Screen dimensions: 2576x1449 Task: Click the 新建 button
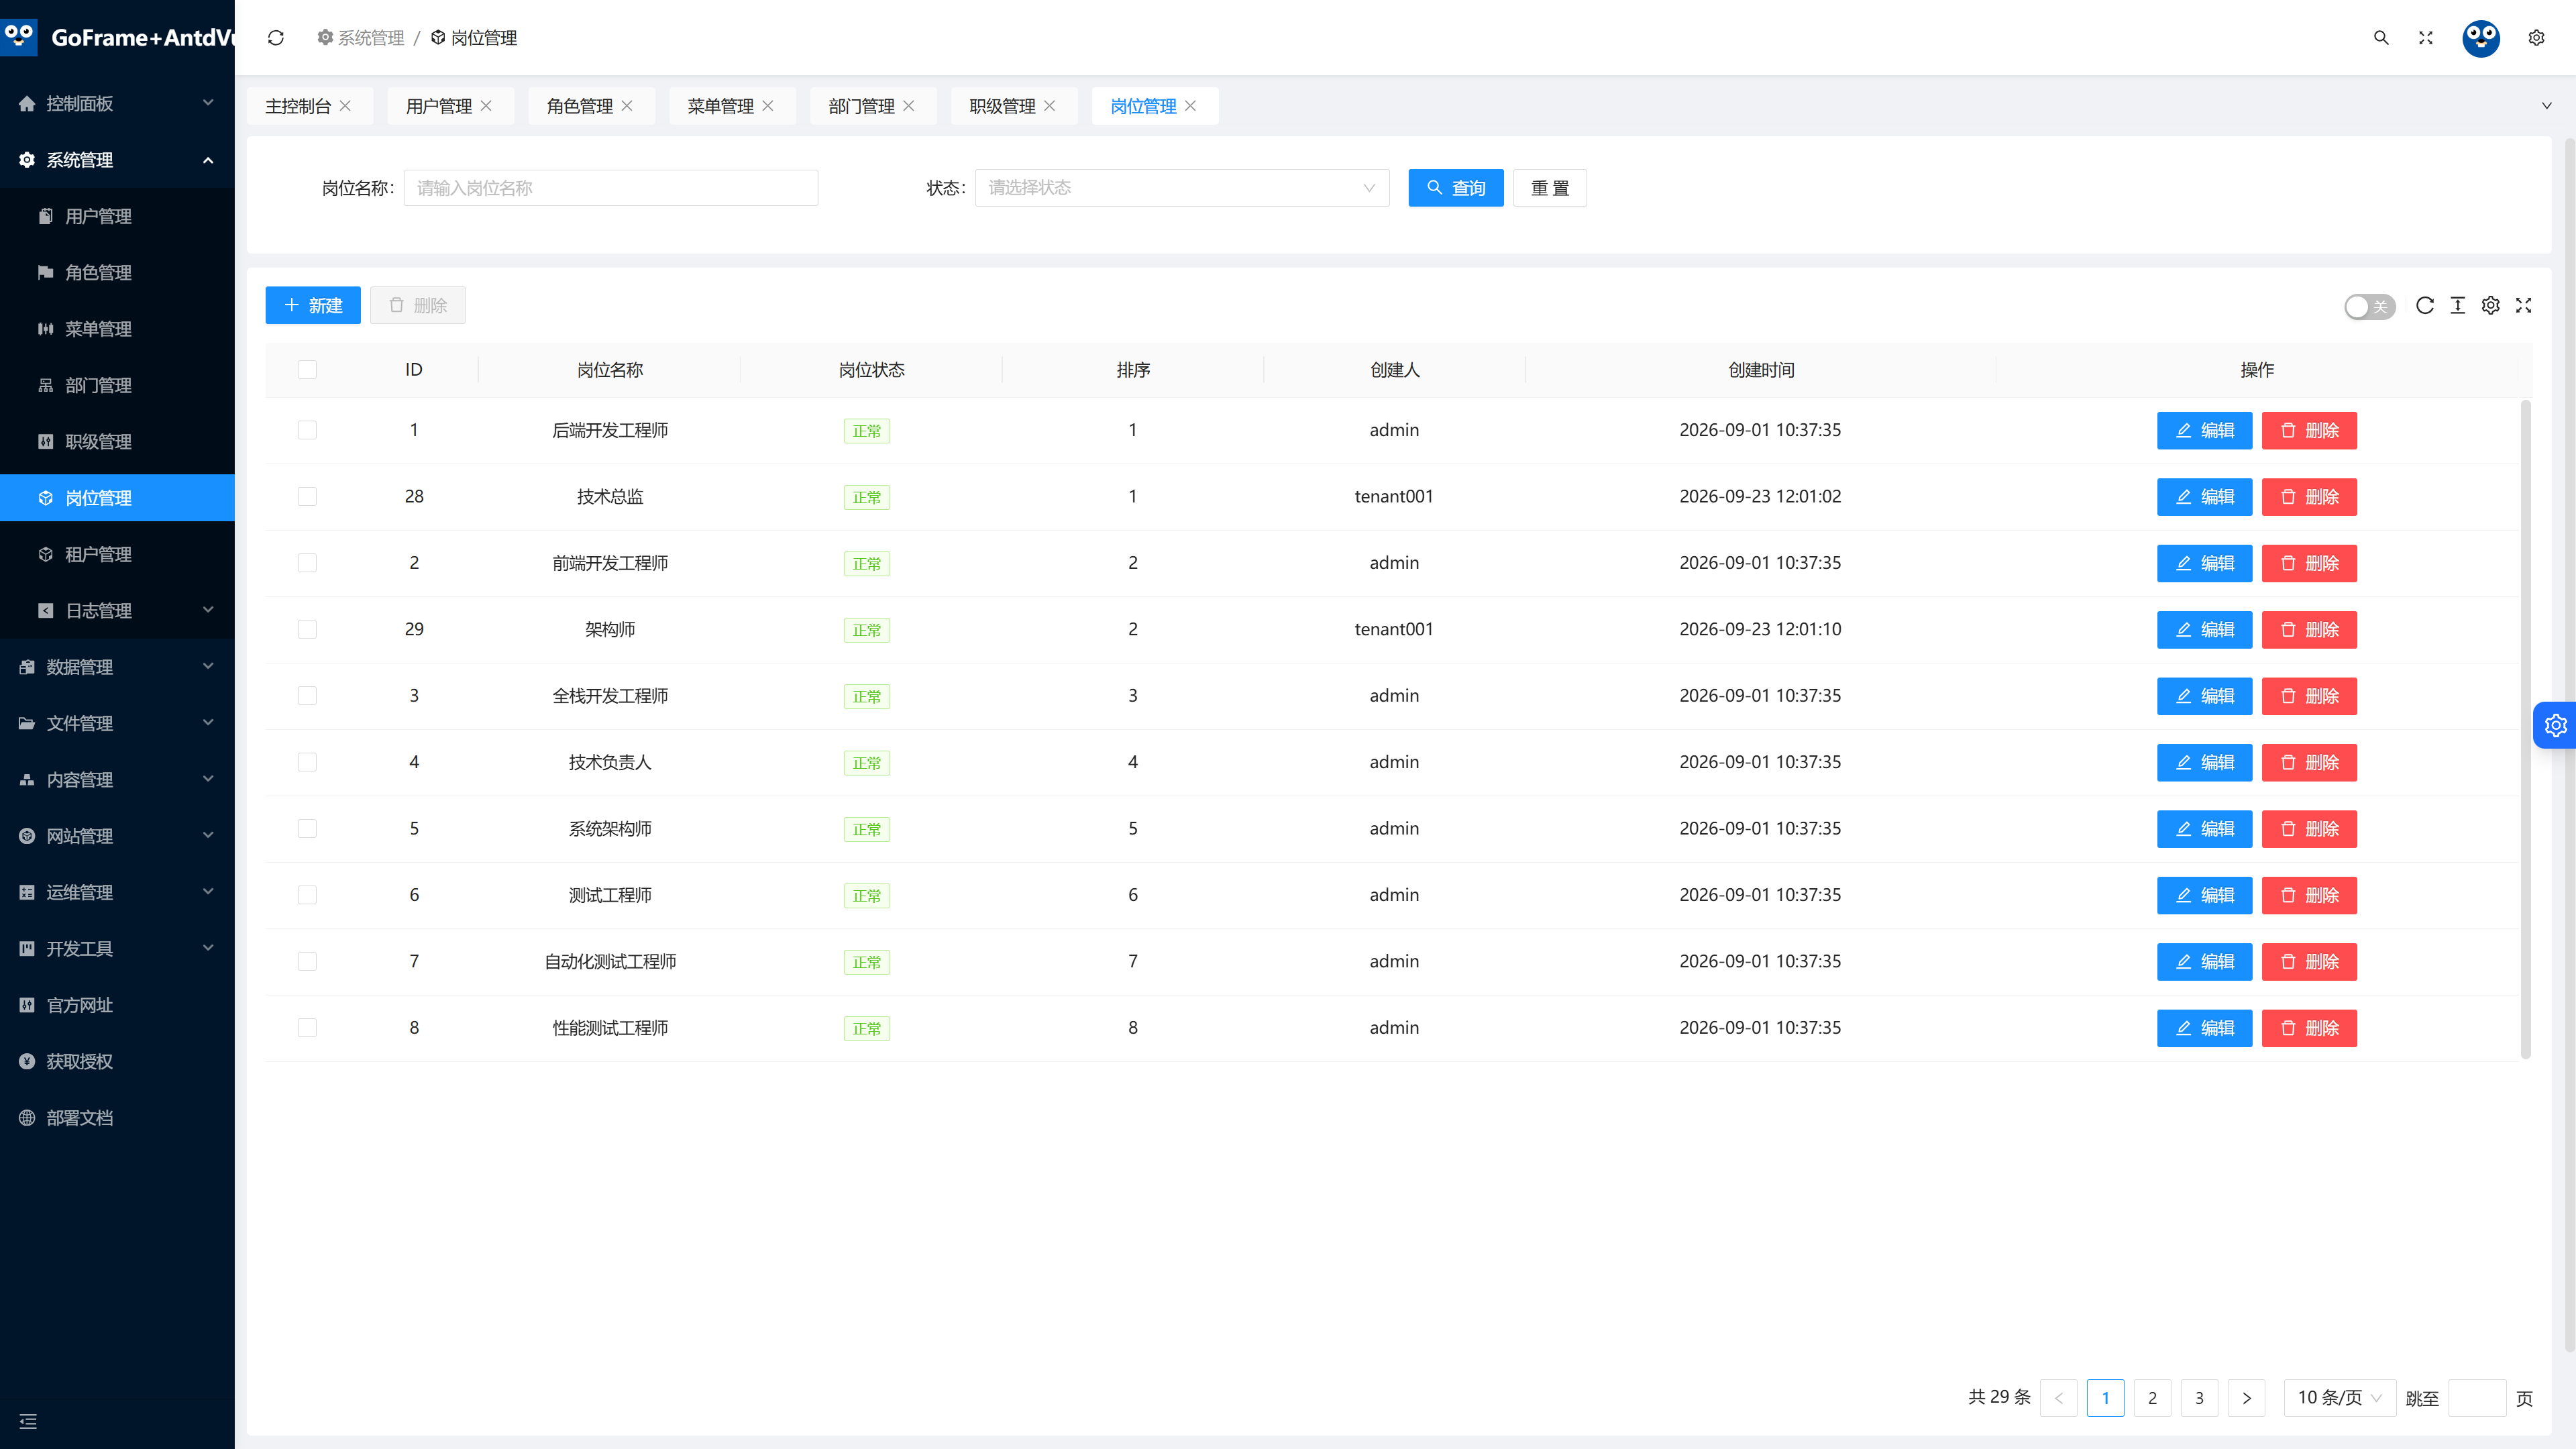point(313,306)
